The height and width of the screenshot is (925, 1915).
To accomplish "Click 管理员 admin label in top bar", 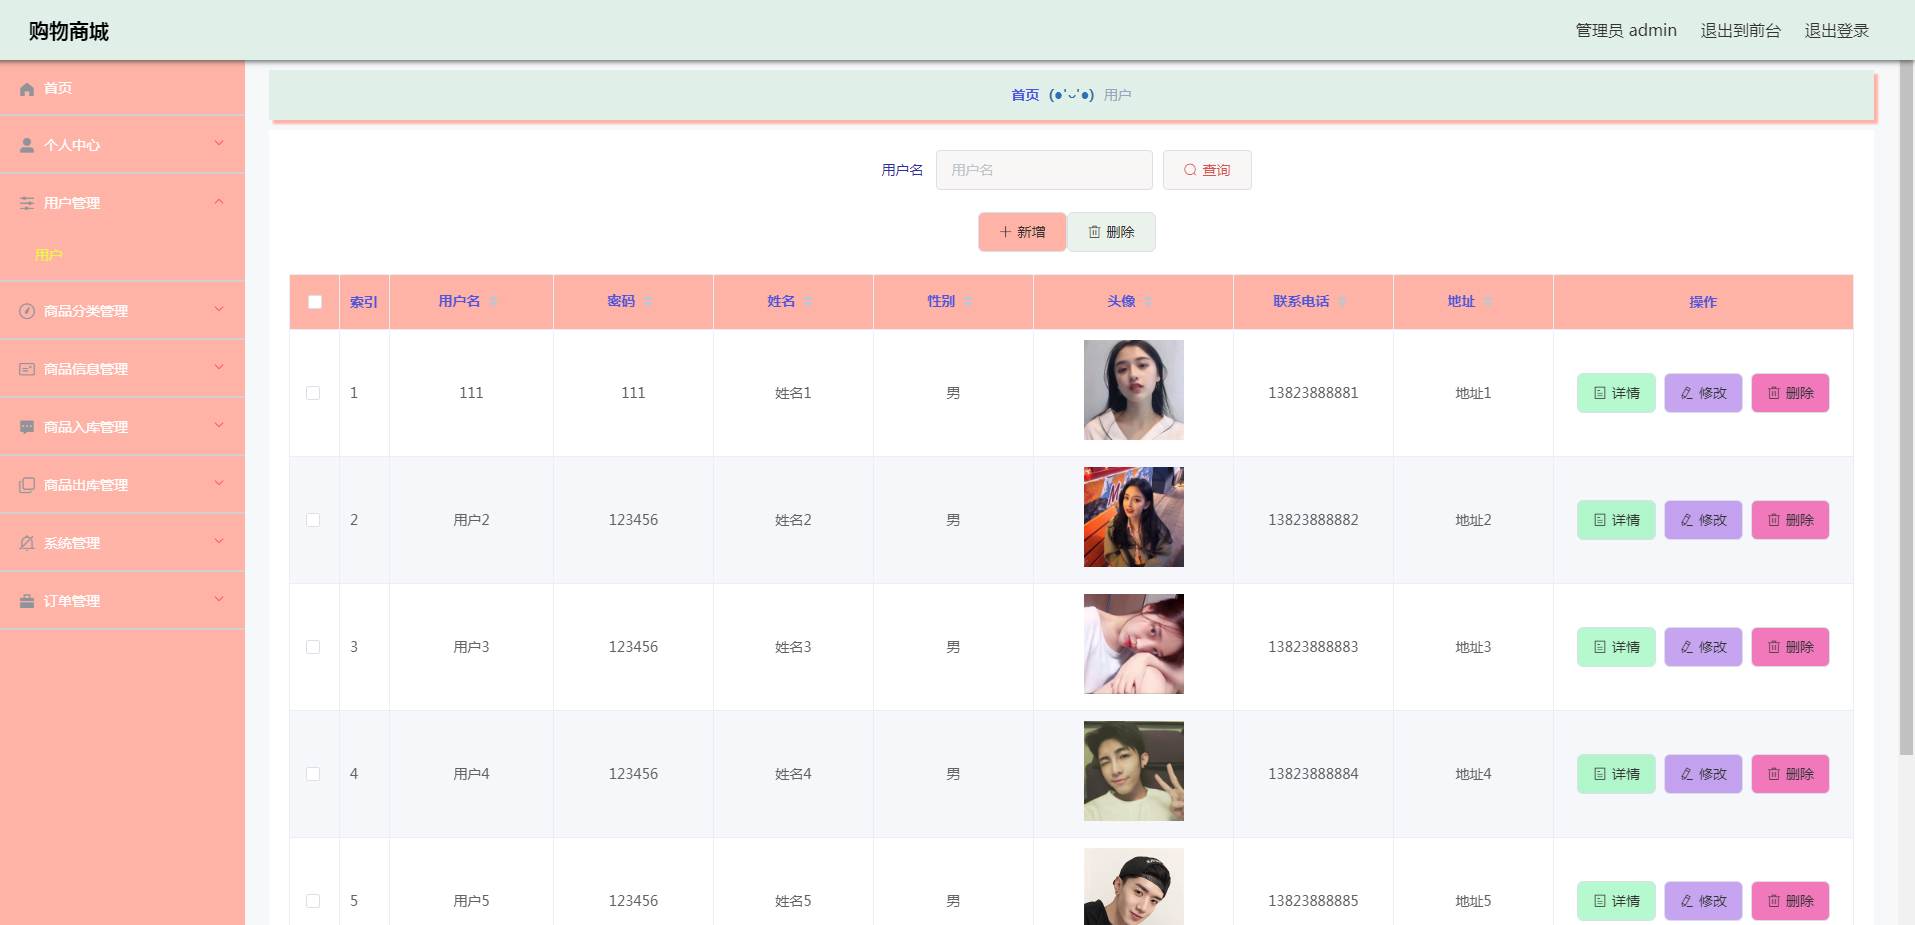I will (x=1626, y=31).
